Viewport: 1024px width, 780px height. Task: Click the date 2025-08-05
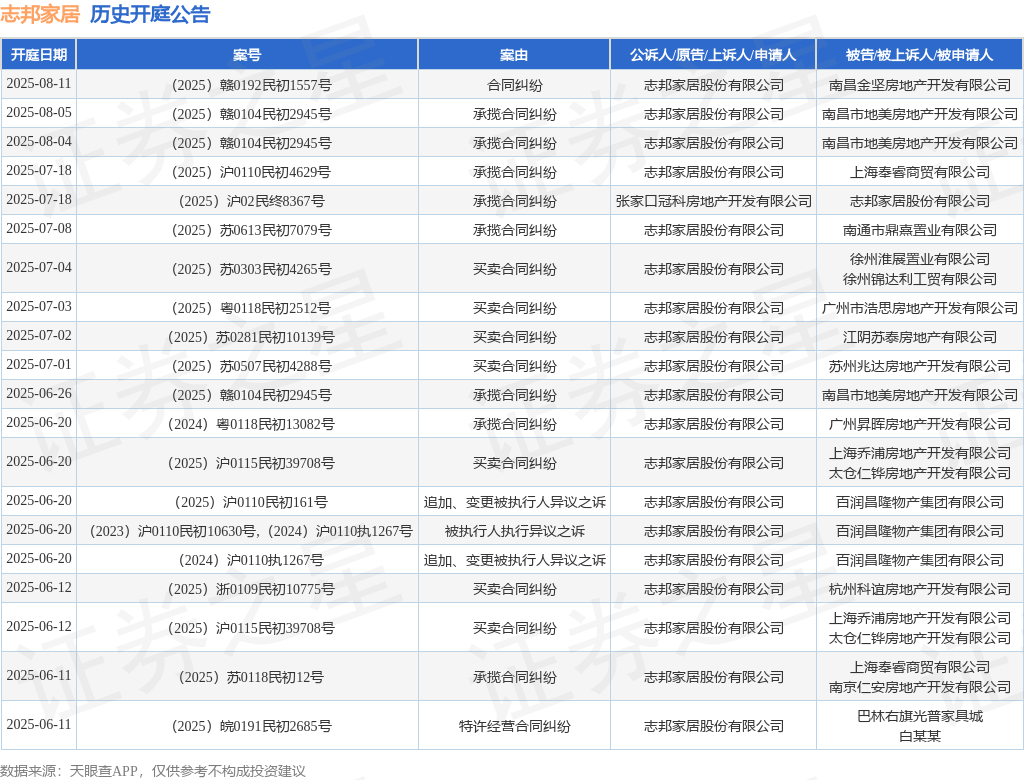[39, 112]
